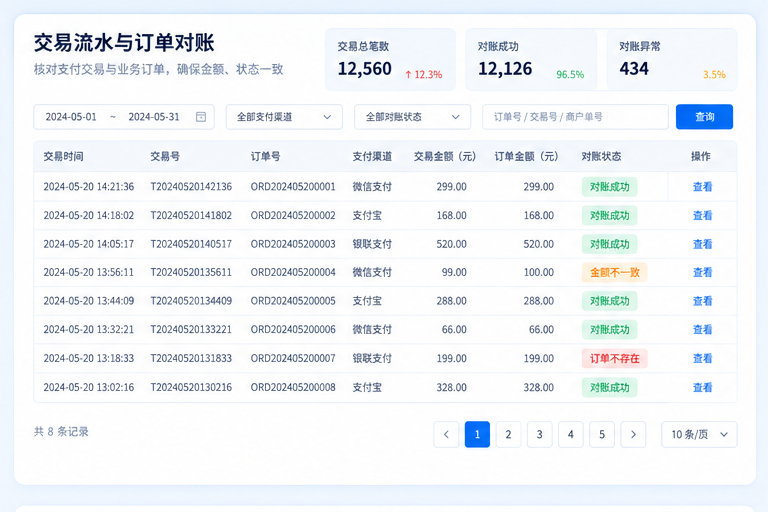The image size is (768, 512).
Task: Open the 对账成功 12,126 stat card
Action: tap(531, 59)
